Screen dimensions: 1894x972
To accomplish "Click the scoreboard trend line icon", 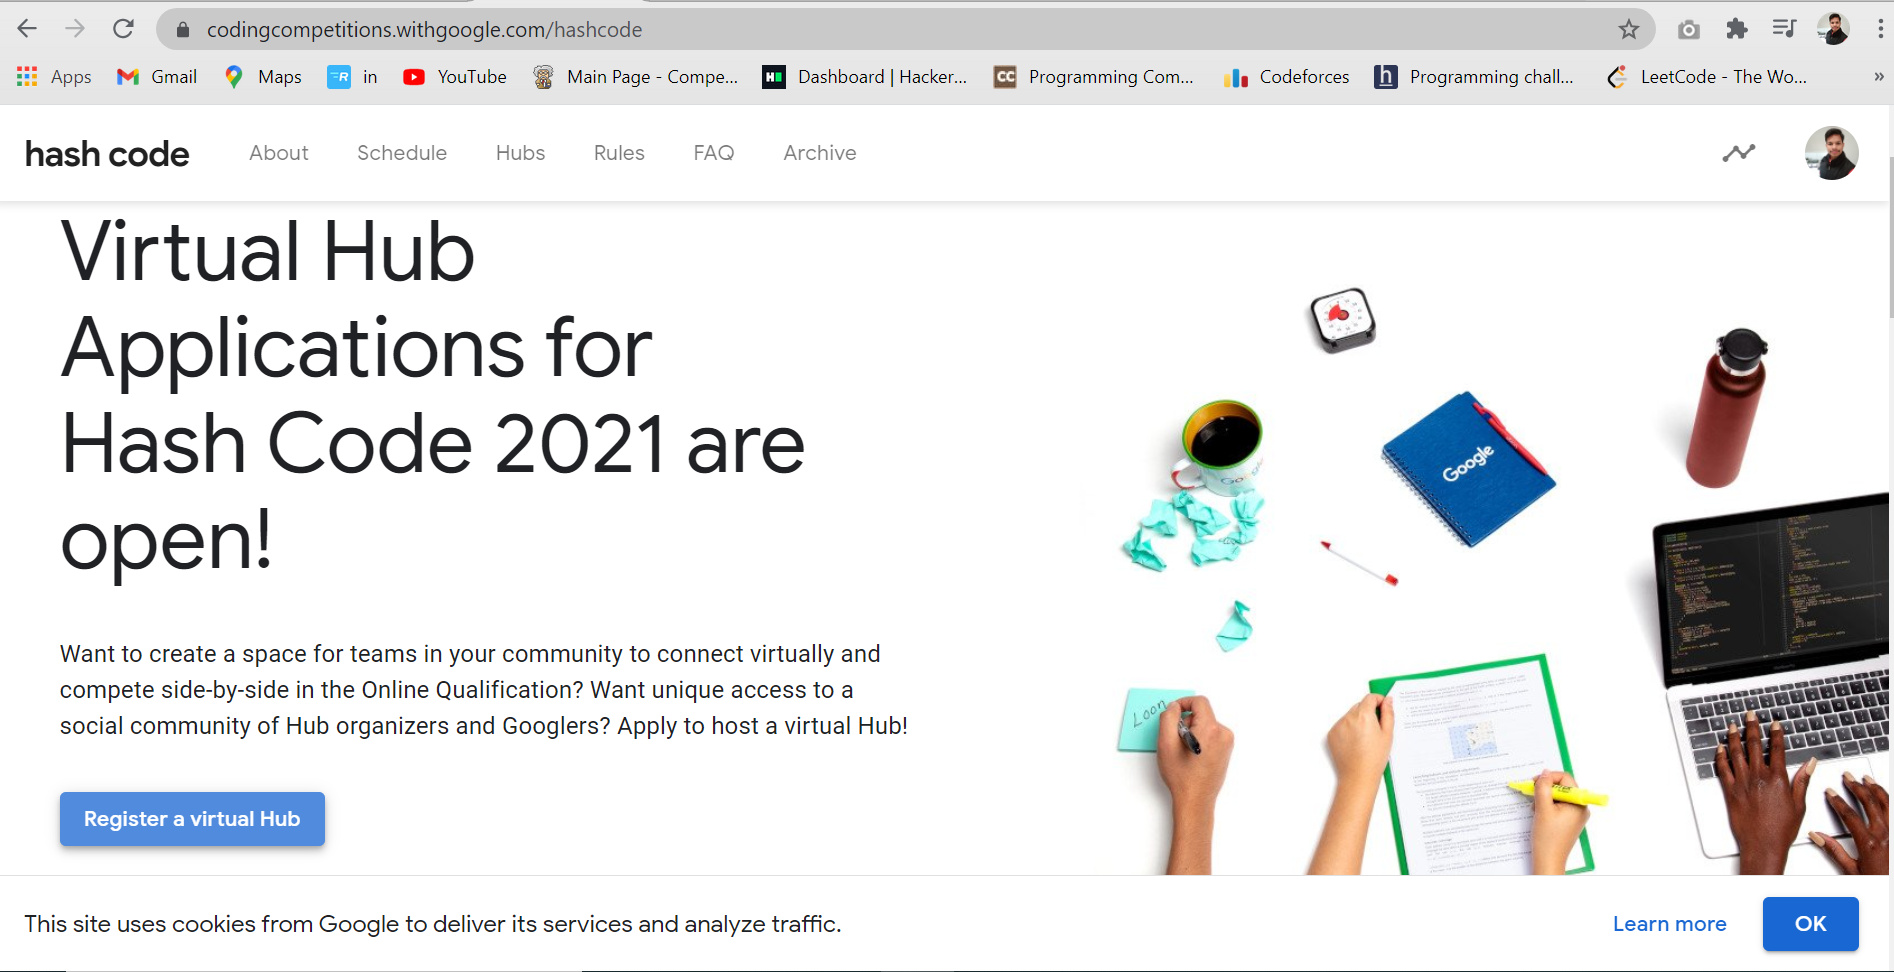I will point(1739,153).
